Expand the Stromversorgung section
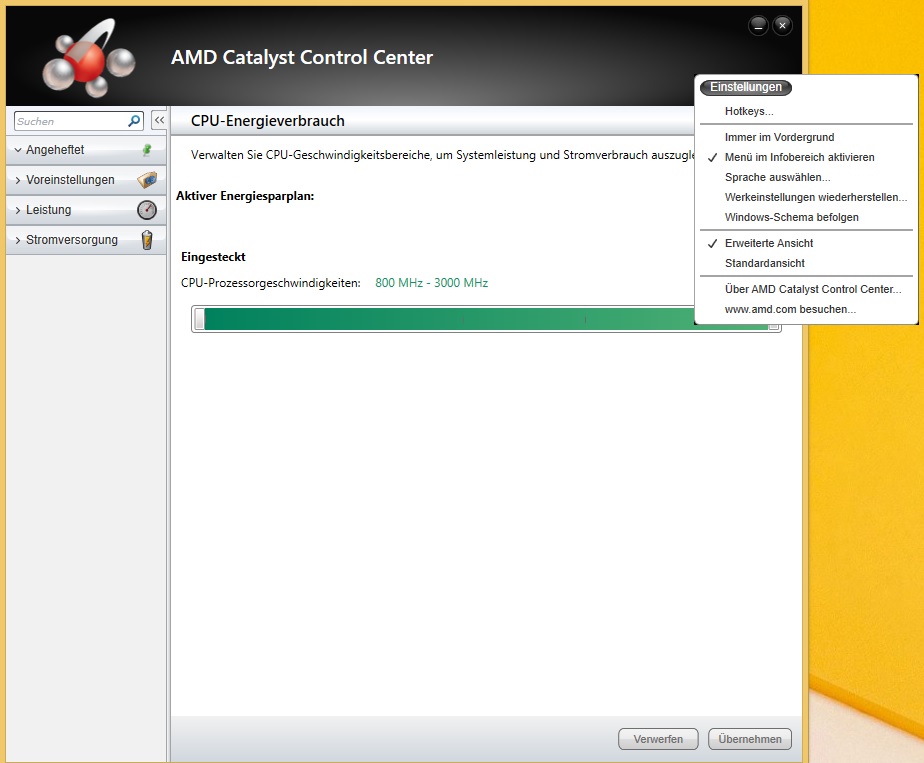The image size is (924, 763). pyautogui.click(x=18, y=240)
